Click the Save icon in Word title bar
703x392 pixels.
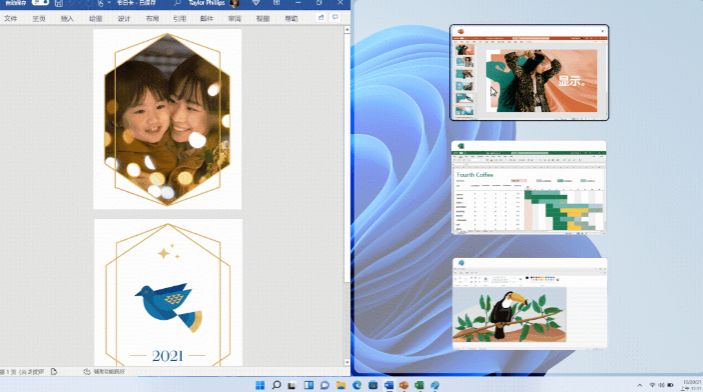(59, 3)
